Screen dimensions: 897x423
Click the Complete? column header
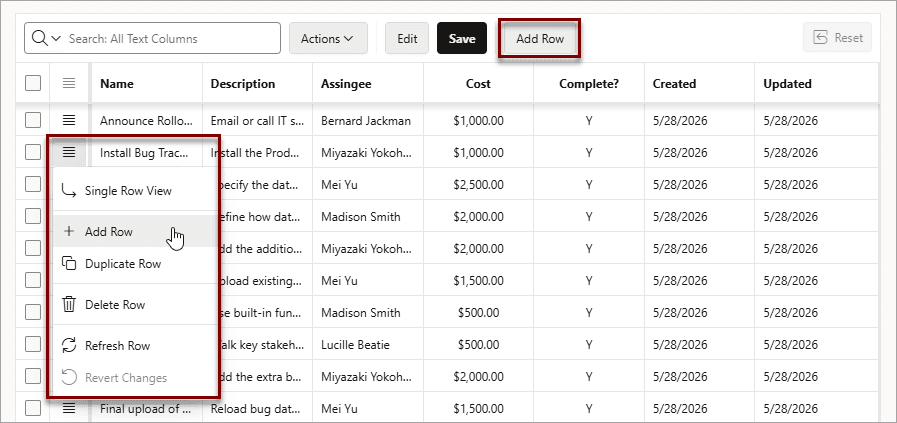click(x=589, y=84)
